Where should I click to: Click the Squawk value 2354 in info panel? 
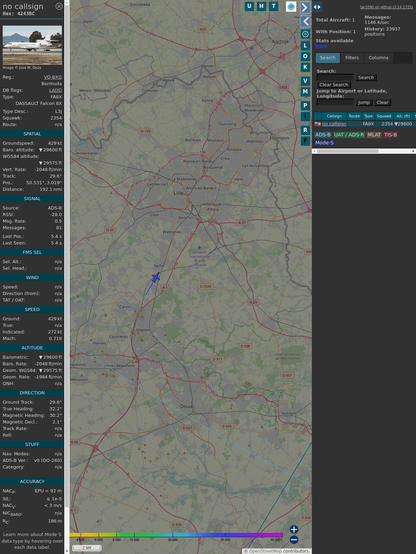(56, 118)
